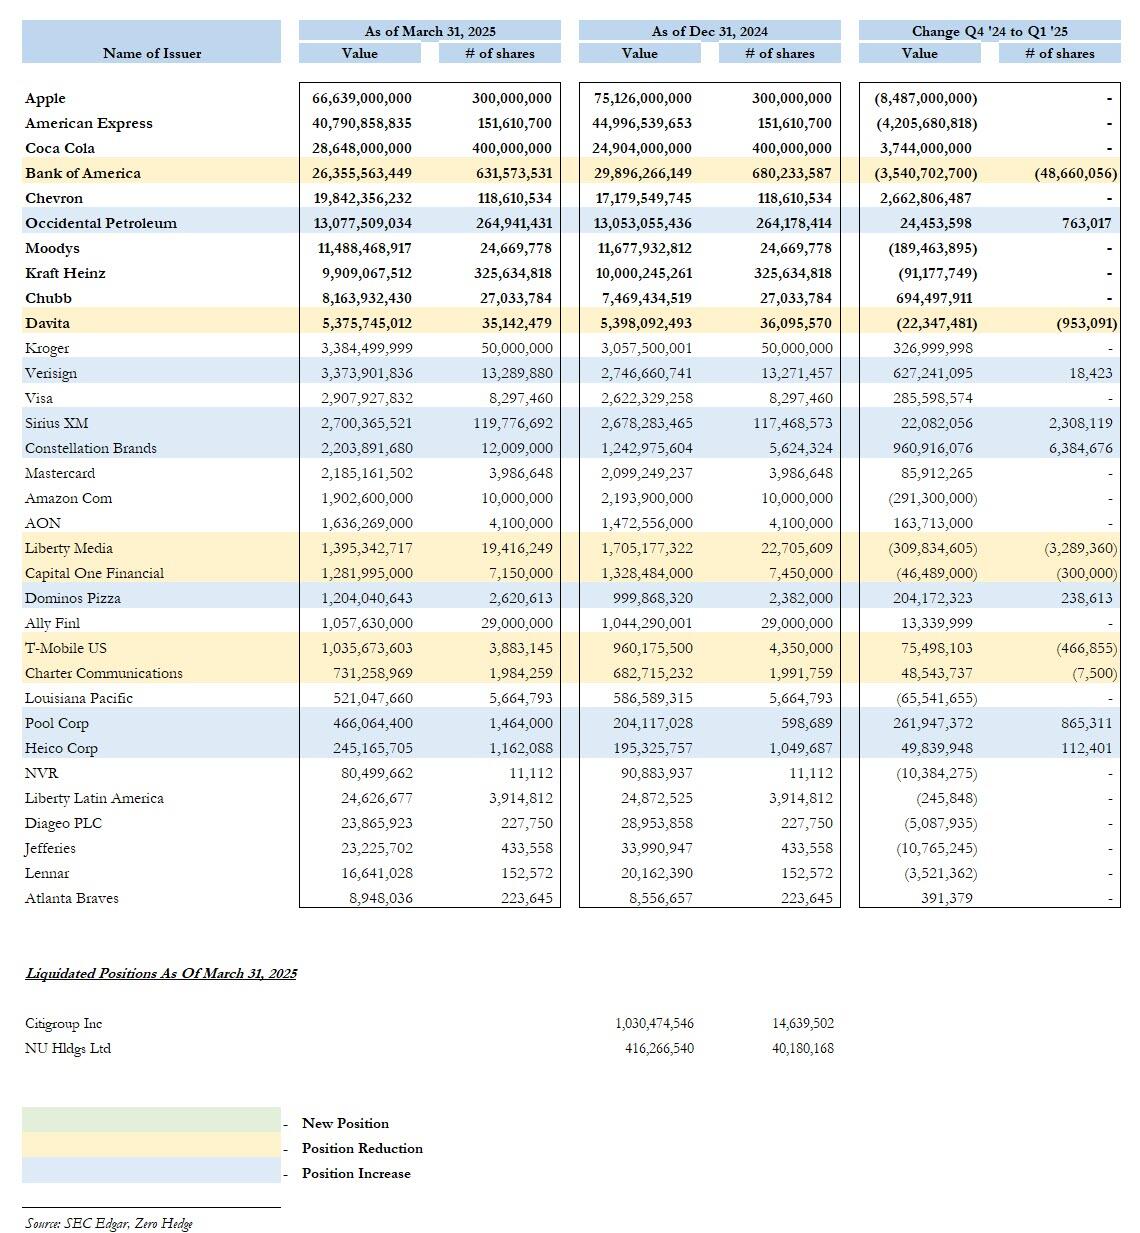This screenshot has height=1233, width=1140.
Task: Select the Coca Cola issuer name
Action: [60, 148]
